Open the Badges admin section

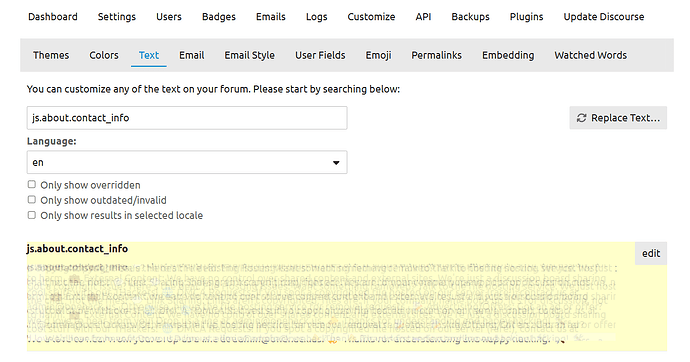tap(219, 17)
